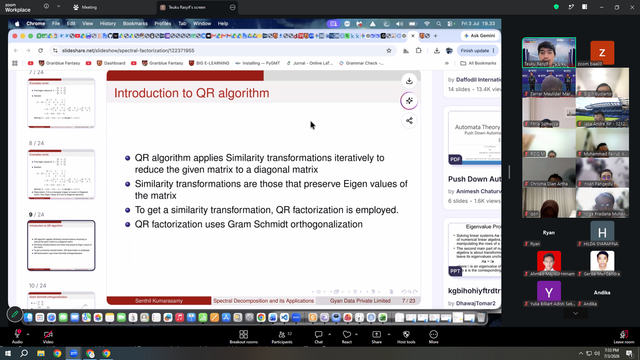640x360 pixels.
Task: Share the slideshow via share icon
Action: click(409, 121)
